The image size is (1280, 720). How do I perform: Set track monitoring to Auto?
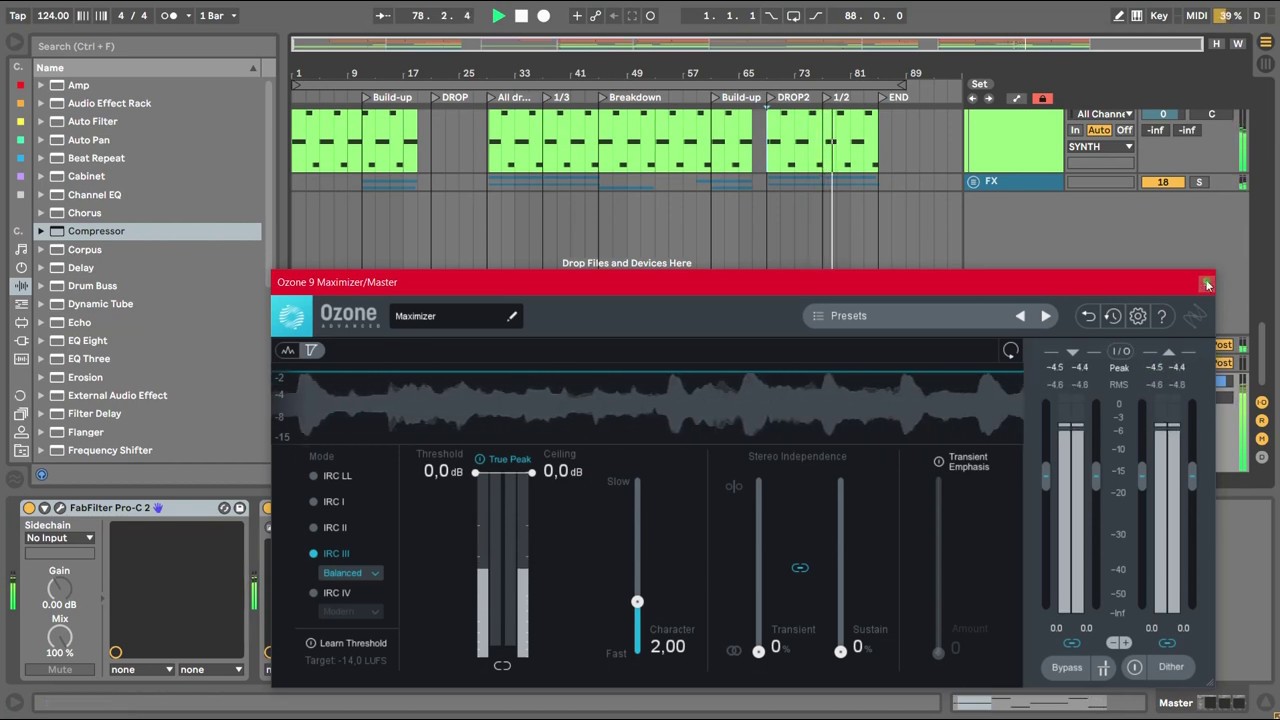pos(1099,131)
